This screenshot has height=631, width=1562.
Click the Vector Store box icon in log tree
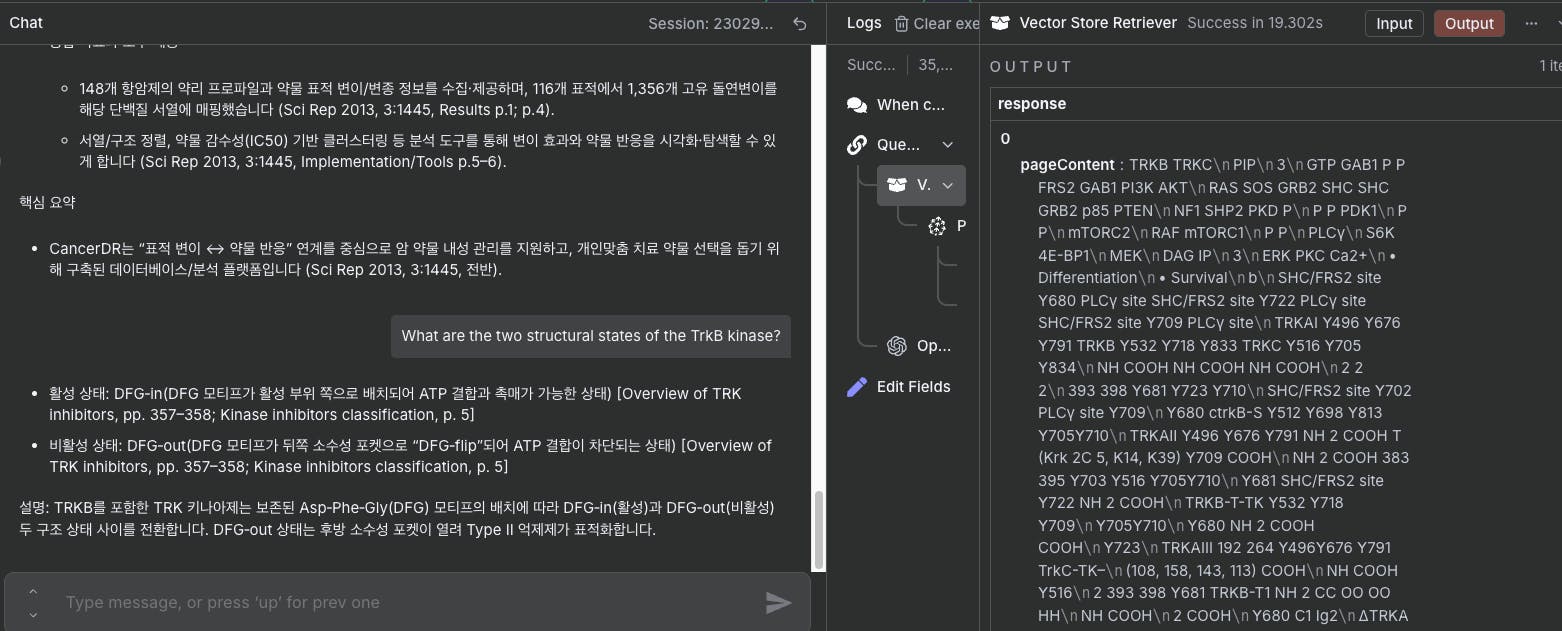point(897,185)
